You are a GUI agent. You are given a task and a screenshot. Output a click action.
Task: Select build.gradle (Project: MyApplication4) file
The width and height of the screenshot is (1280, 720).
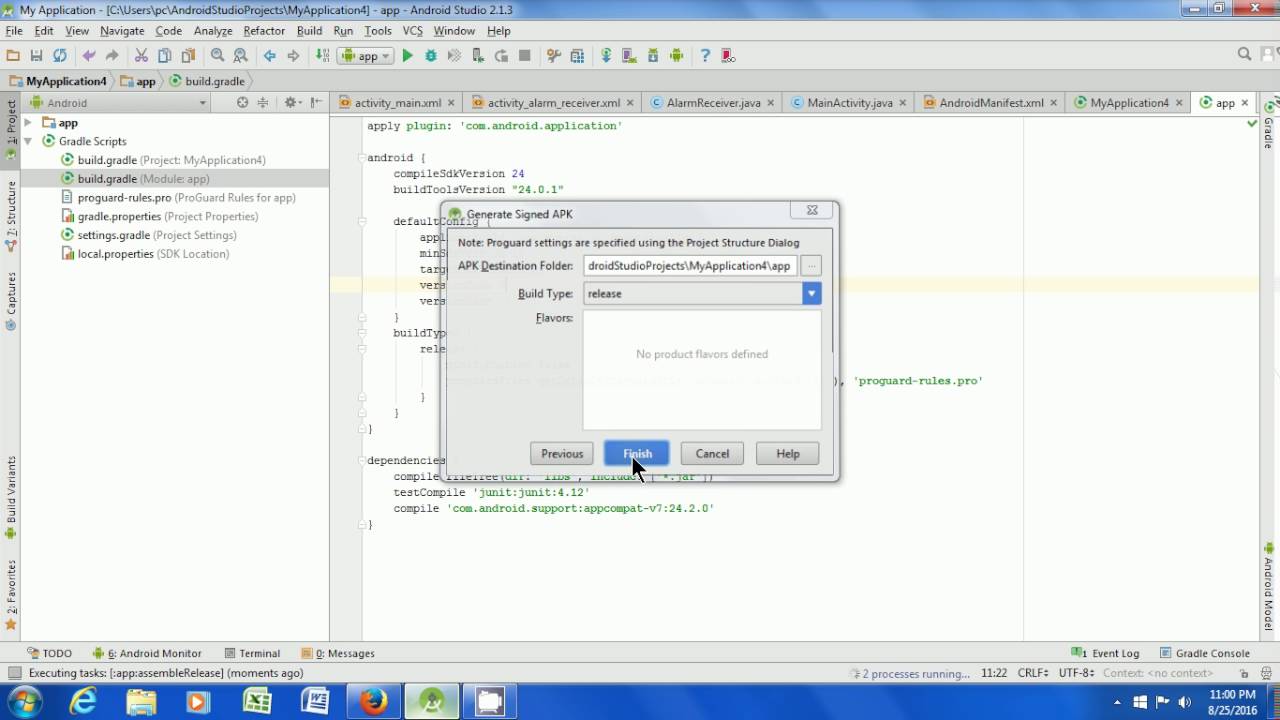click(171, 160)
